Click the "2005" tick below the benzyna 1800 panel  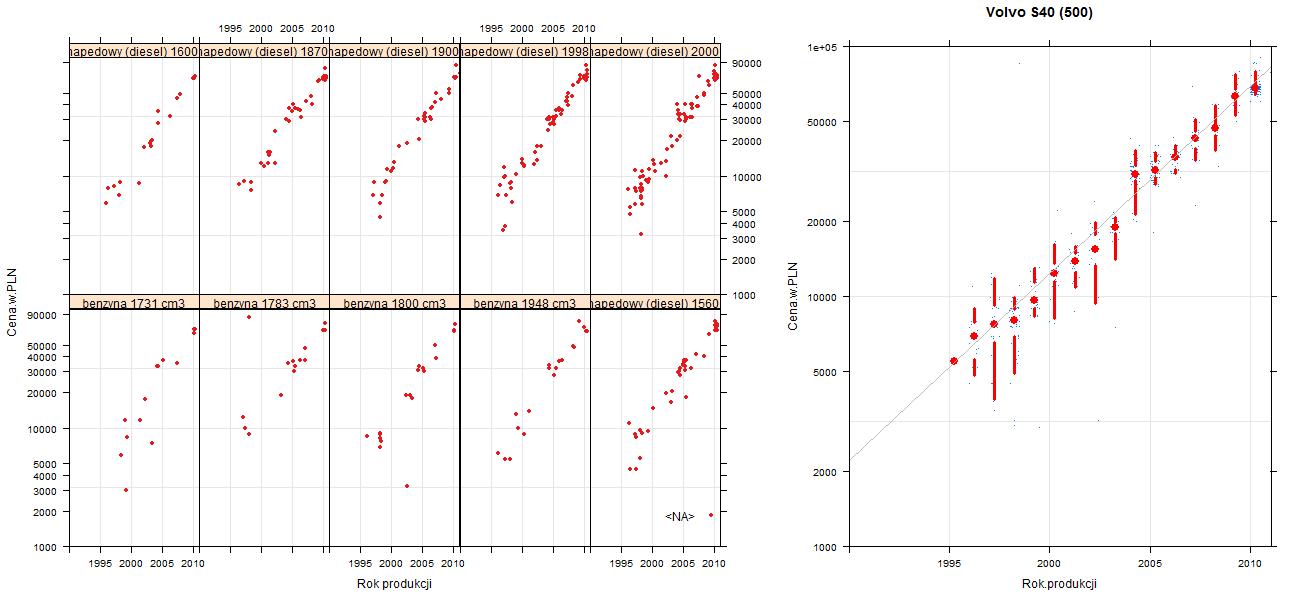[423, 564]
